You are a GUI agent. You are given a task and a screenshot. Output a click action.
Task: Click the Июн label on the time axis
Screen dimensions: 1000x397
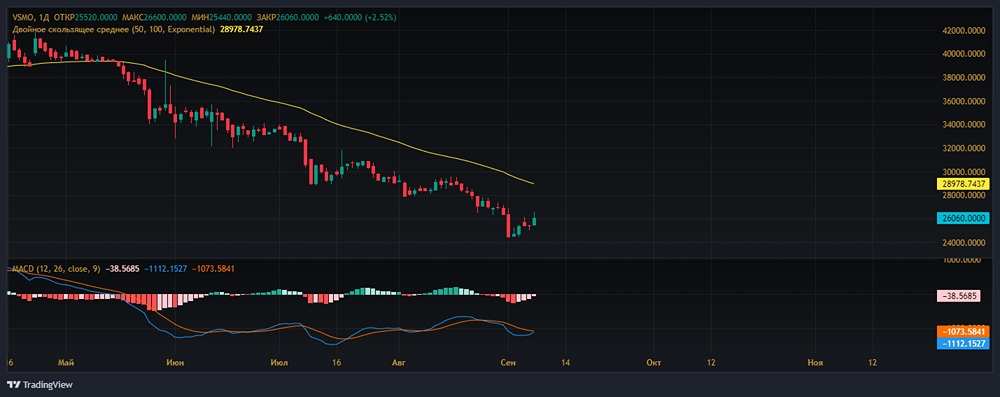click(x=175, y=363)
